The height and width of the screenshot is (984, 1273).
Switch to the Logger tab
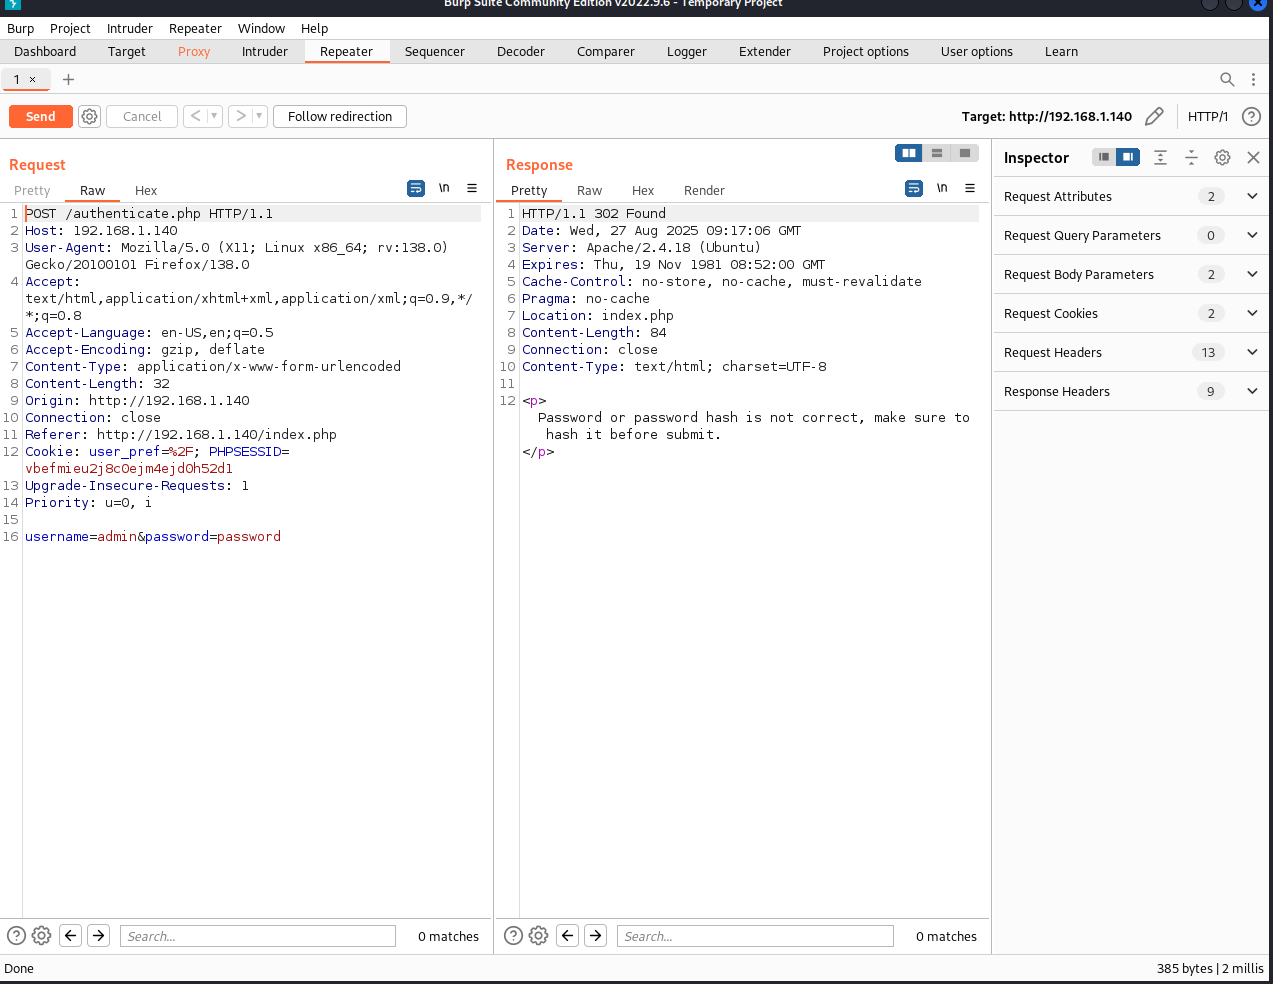[x=687, y=52]
